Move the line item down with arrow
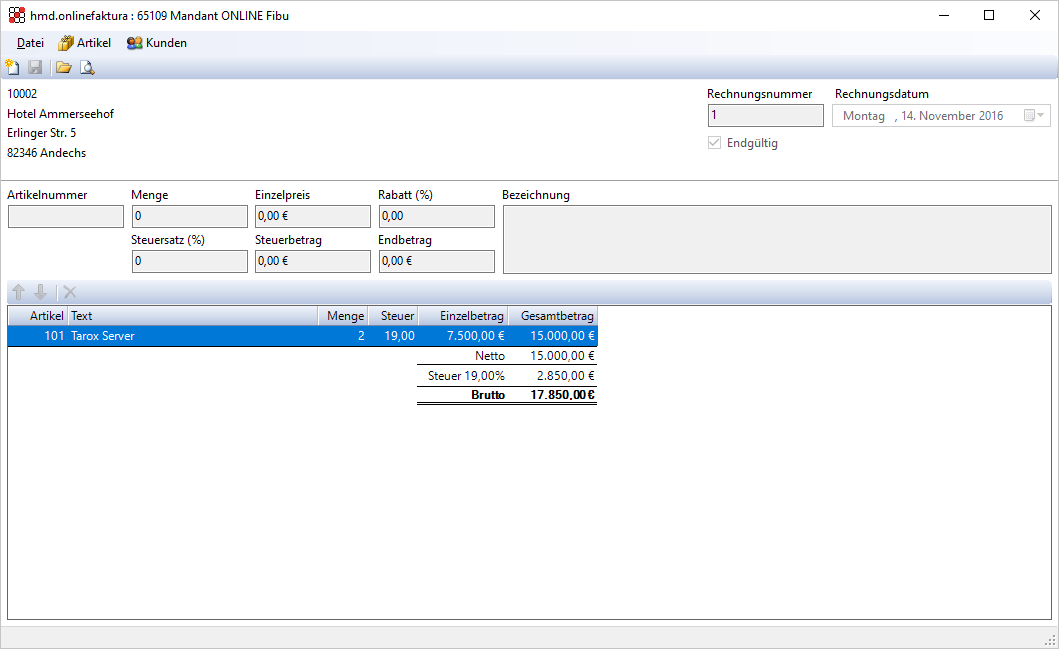 point(40,292)
